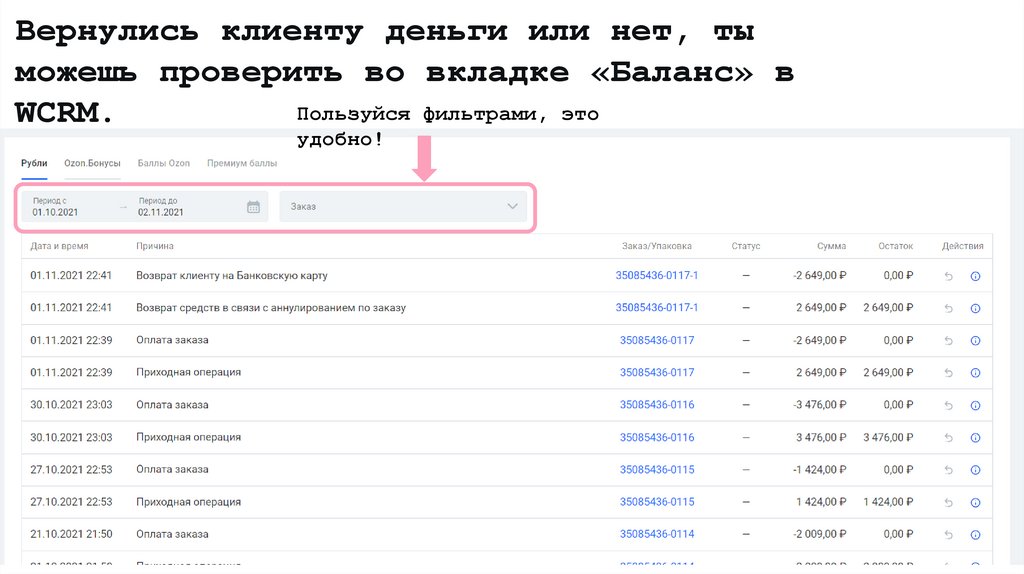Click the 'Статус' column header
Image resolution: width=1024 pixels, height=574 pixels.
pyautogui.click(x=746, y=246)
